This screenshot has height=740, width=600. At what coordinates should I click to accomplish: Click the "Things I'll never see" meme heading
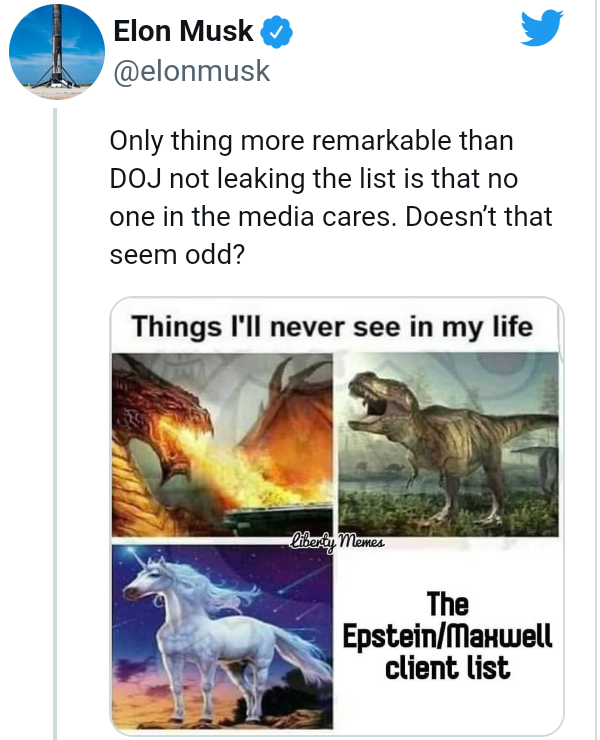tap(332, 326)
